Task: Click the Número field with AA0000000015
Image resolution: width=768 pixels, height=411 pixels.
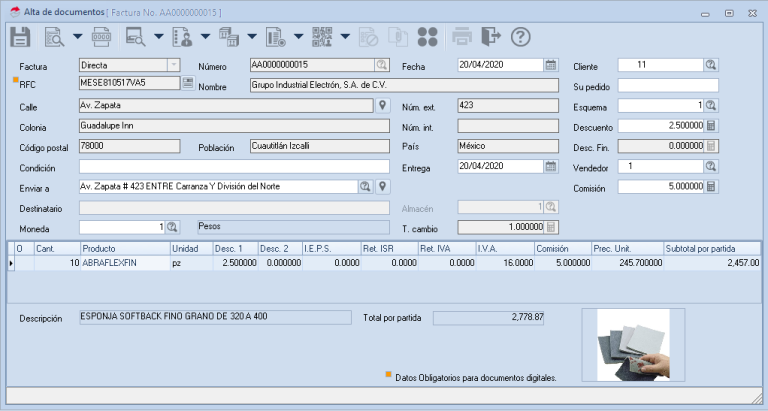Action: click(312, 65)
